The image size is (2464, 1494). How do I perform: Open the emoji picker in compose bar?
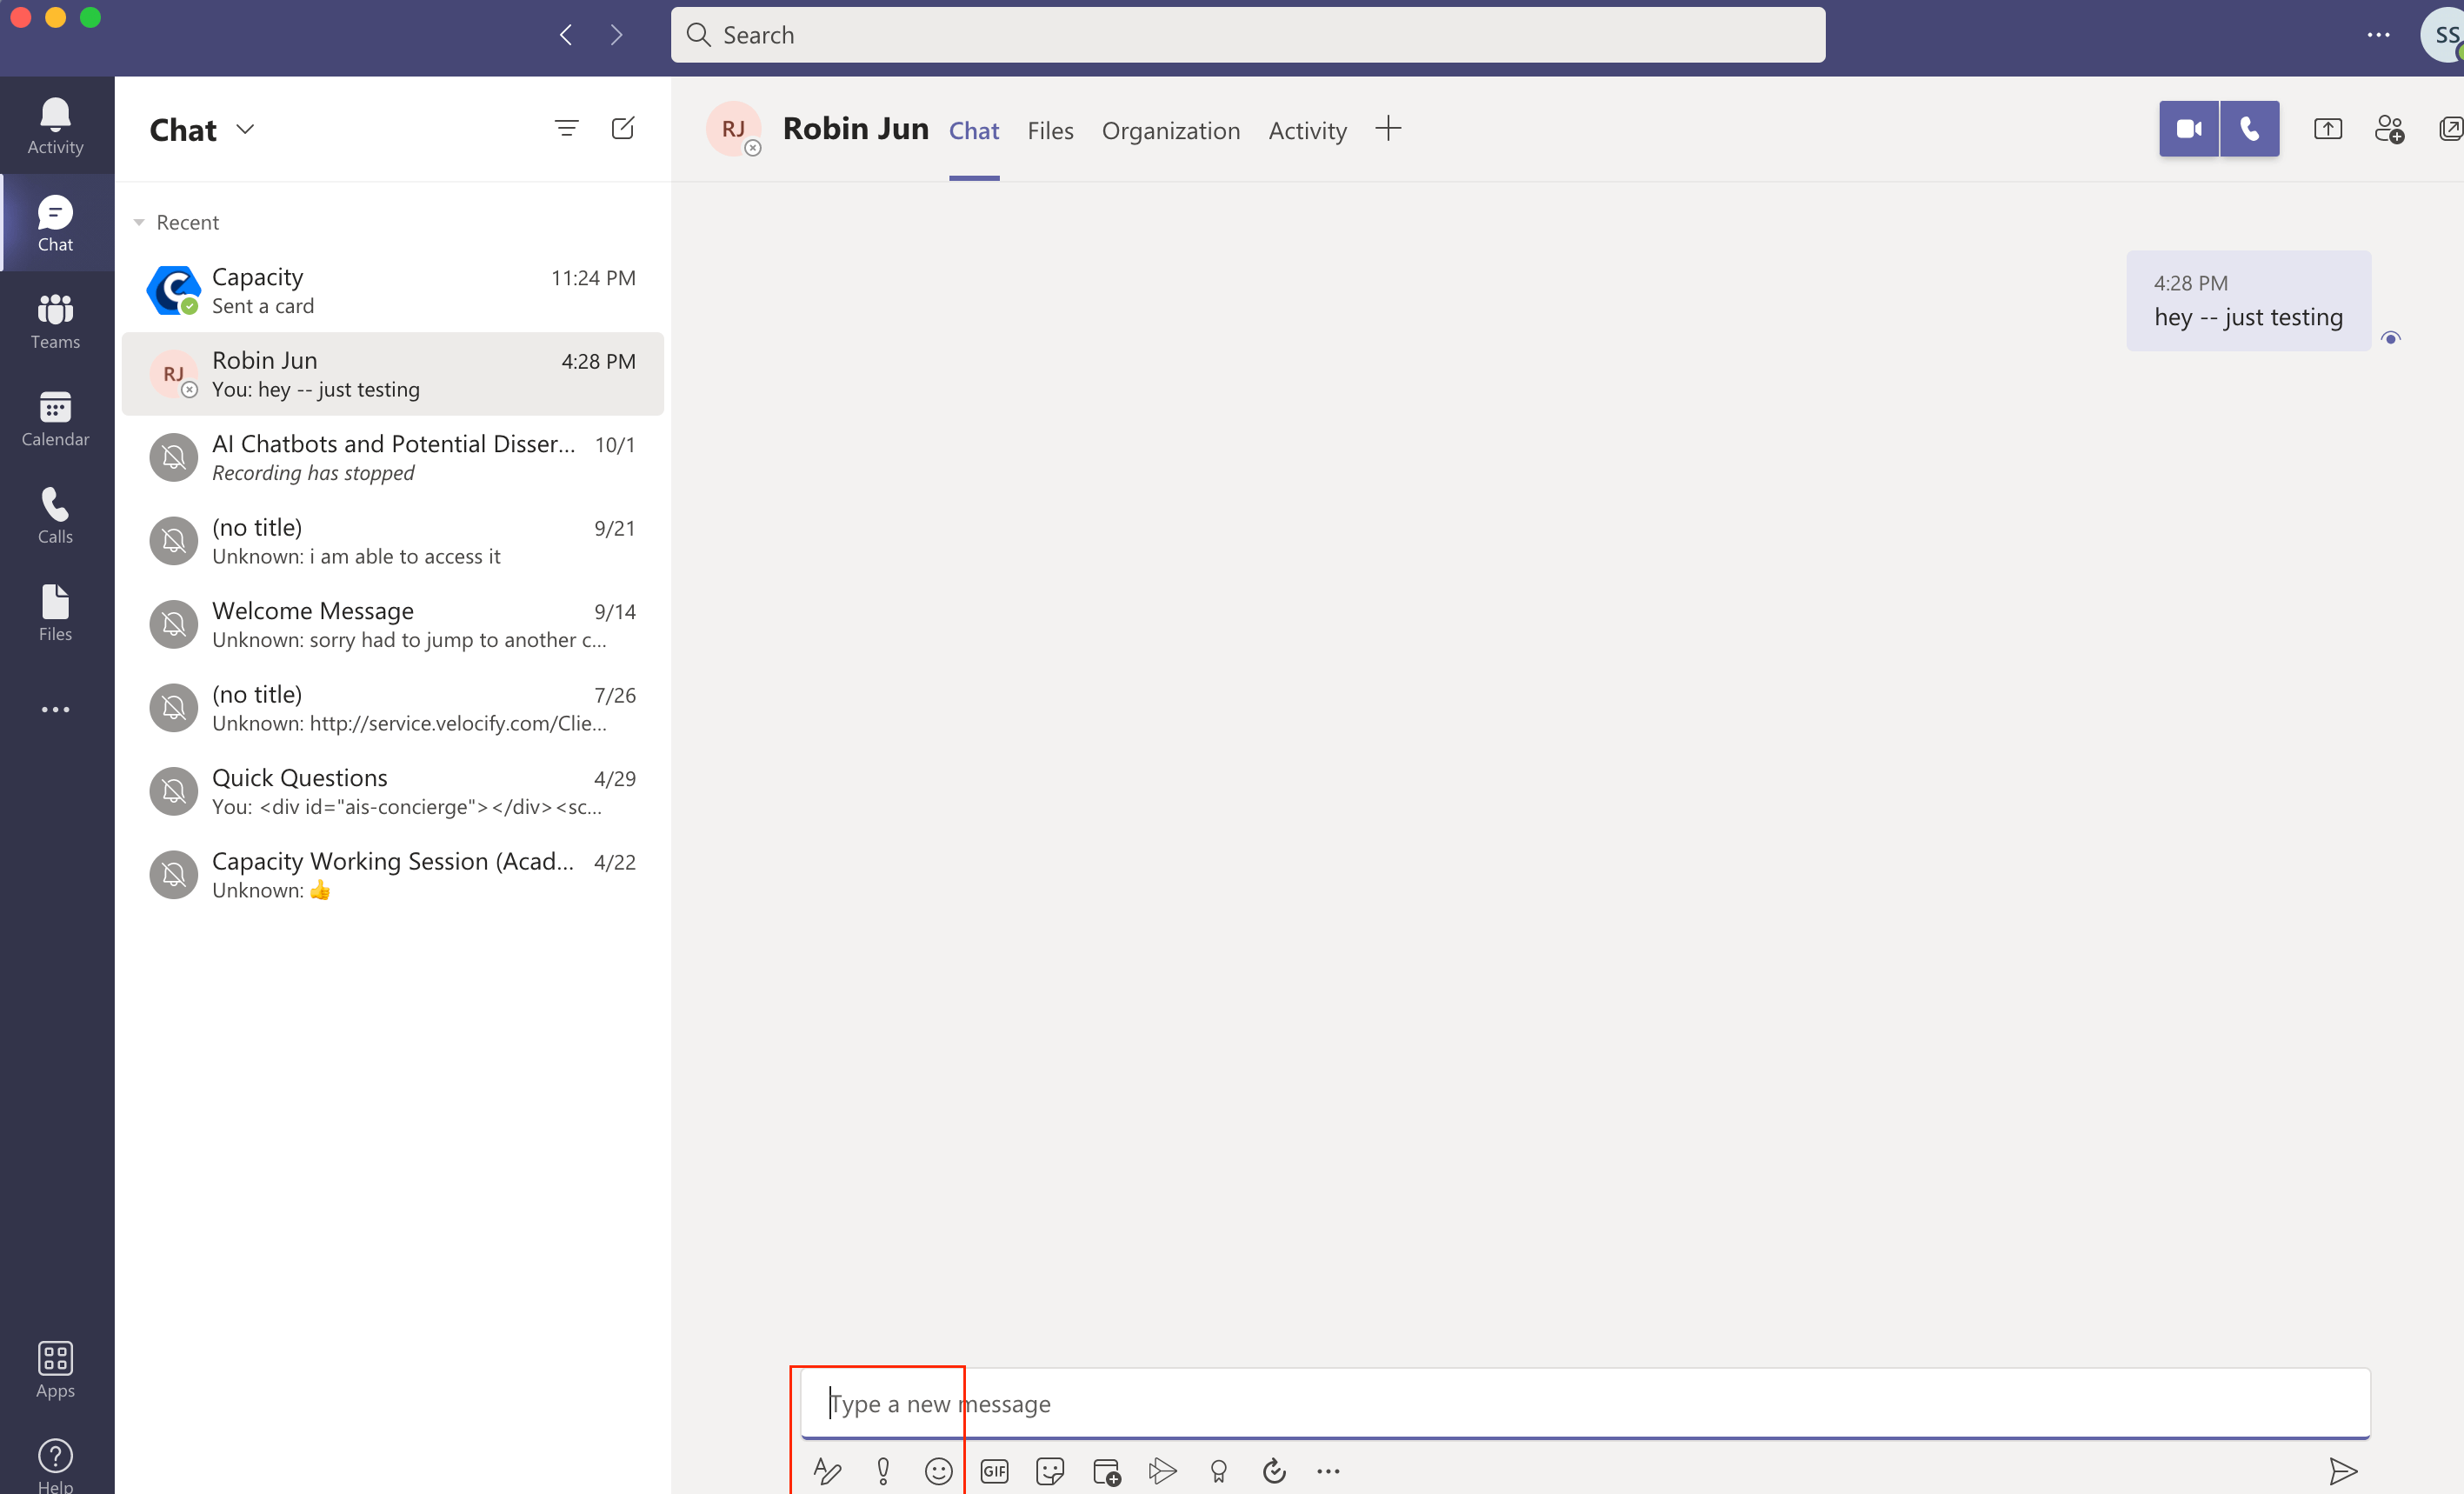(938, 1470)
